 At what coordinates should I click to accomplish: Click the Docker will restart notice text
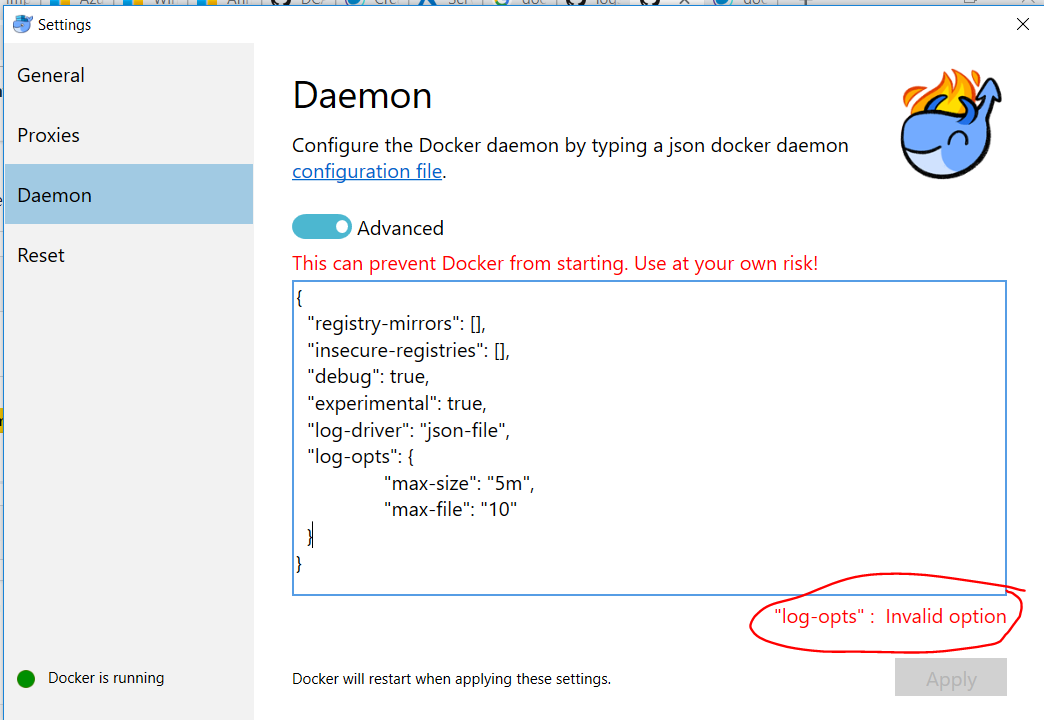coord(451,679)
